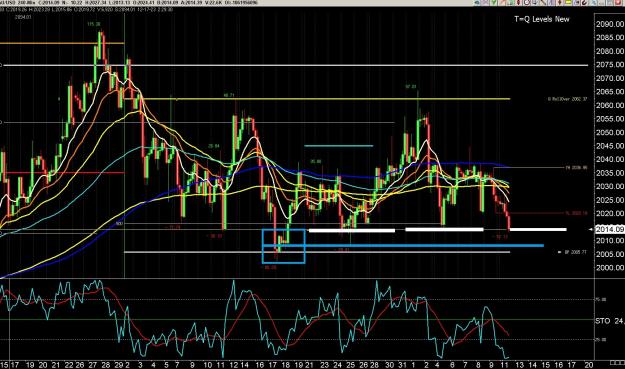
Task: Click the 2070.00 price axis label
Action: coord(610,78)
